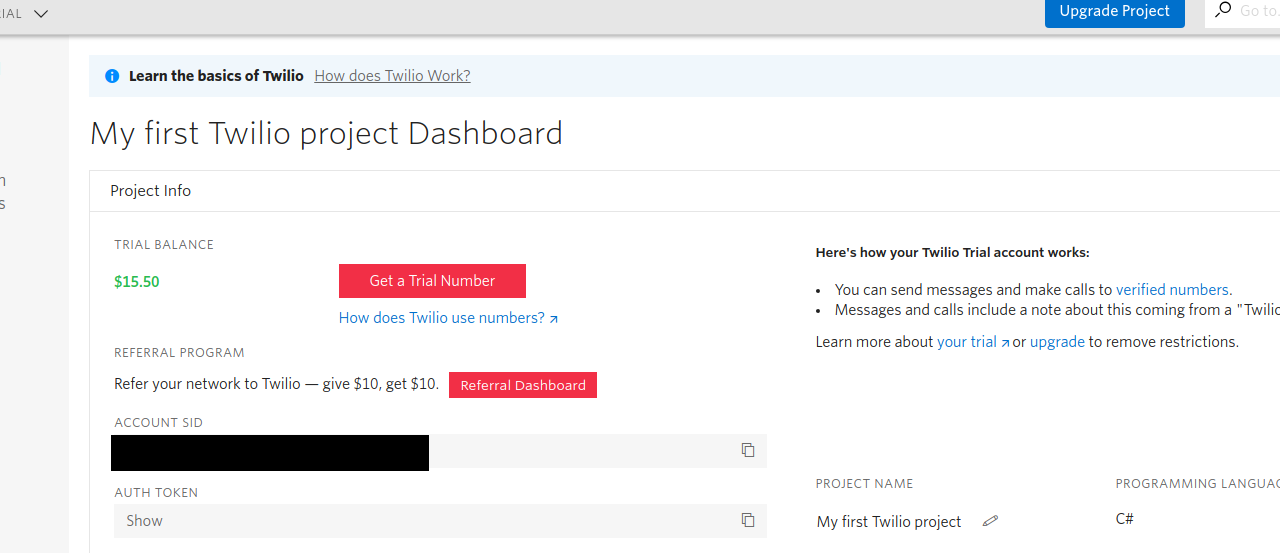The image size is (1280, 553).
Task: Expand the trial account dropdown chevron at top left
Action: [x=41, y=14]
